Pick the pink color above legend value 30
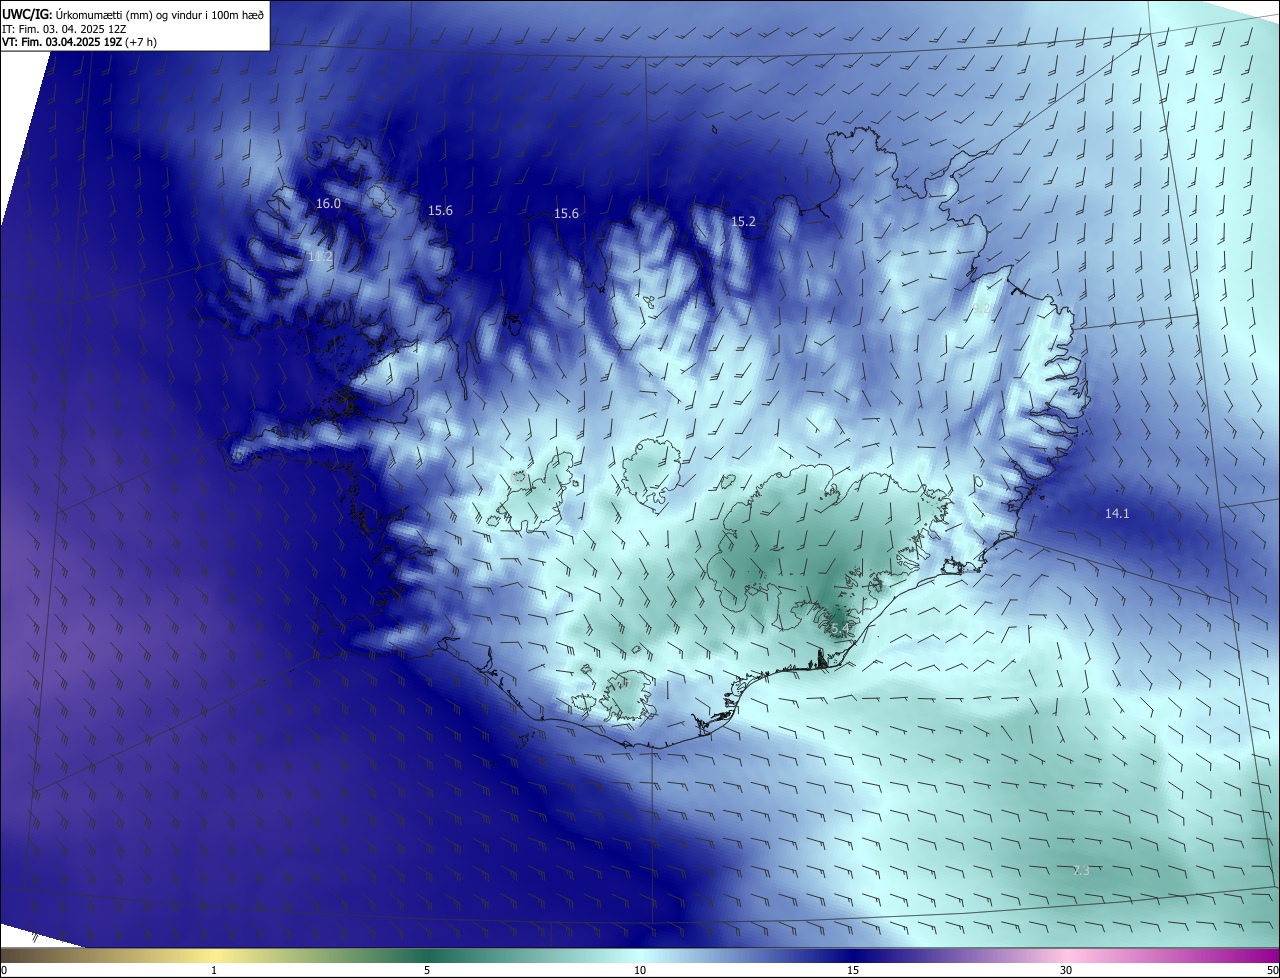Screen dimensions: 1280x978 click(1066, 955)
